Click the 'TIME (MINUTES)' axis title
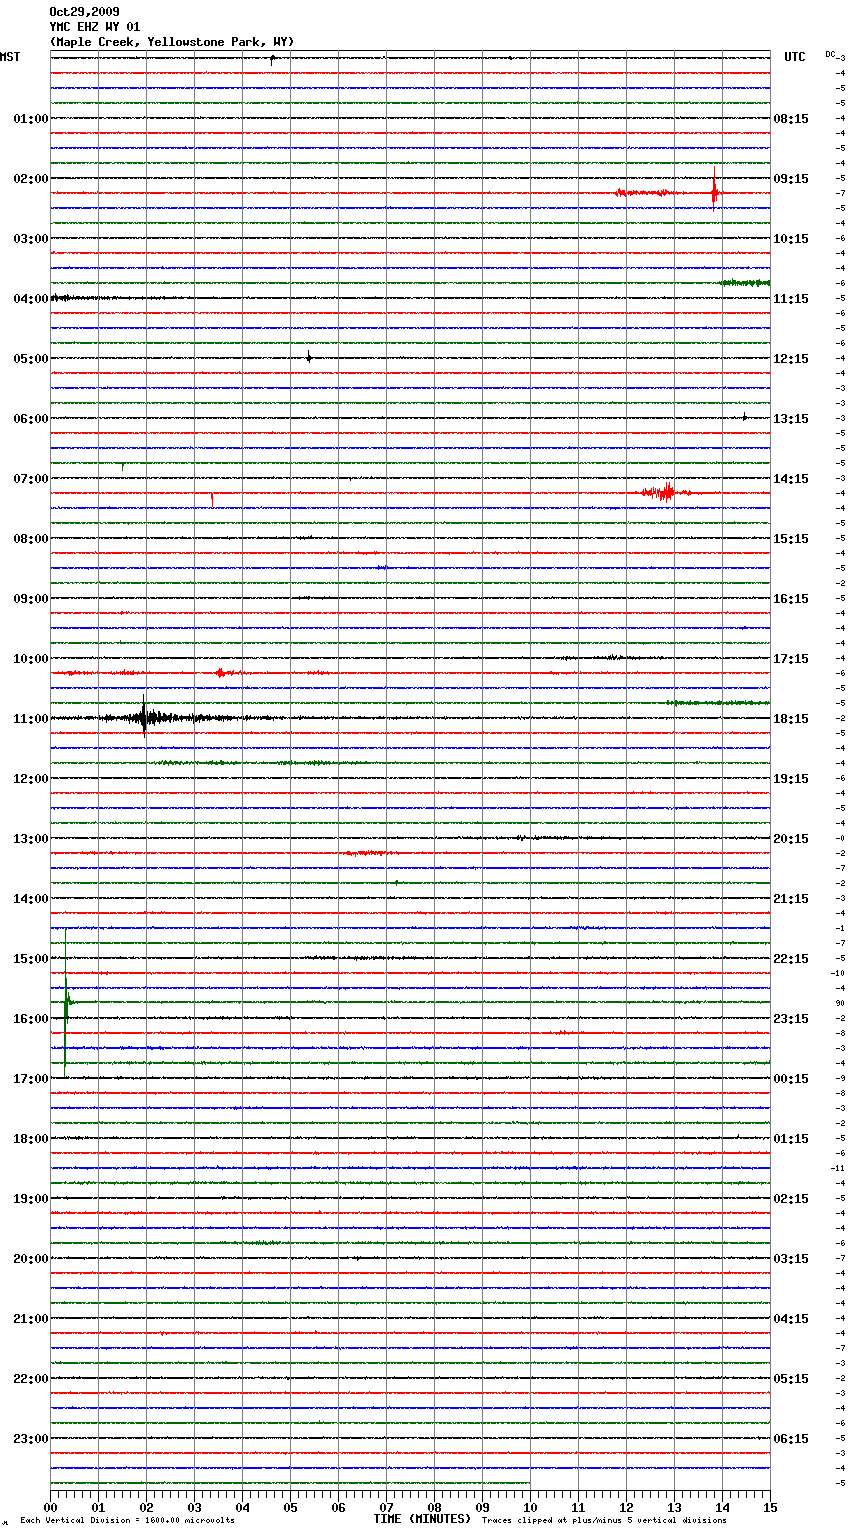Viewport: 850px width, 1534px height. point(422,1519)
